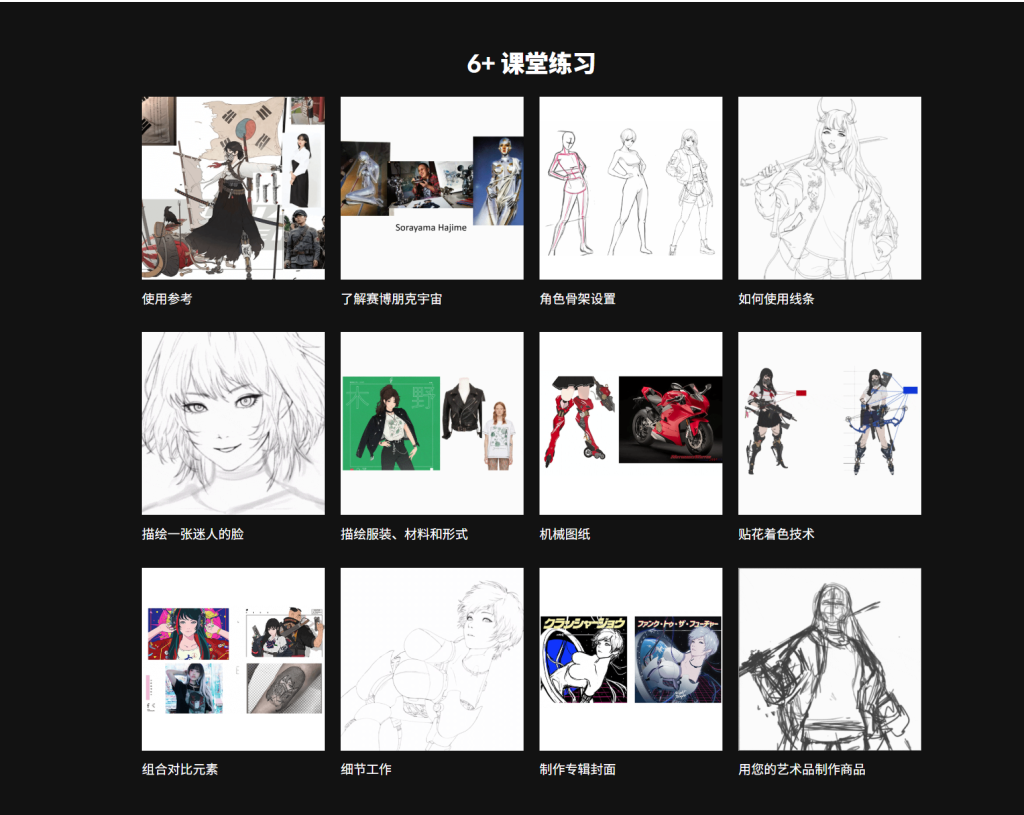The width and height of the screenshot is (1024, 815).
Task: Click the 细节工作 caption text
Action: (x=366, y=769)
